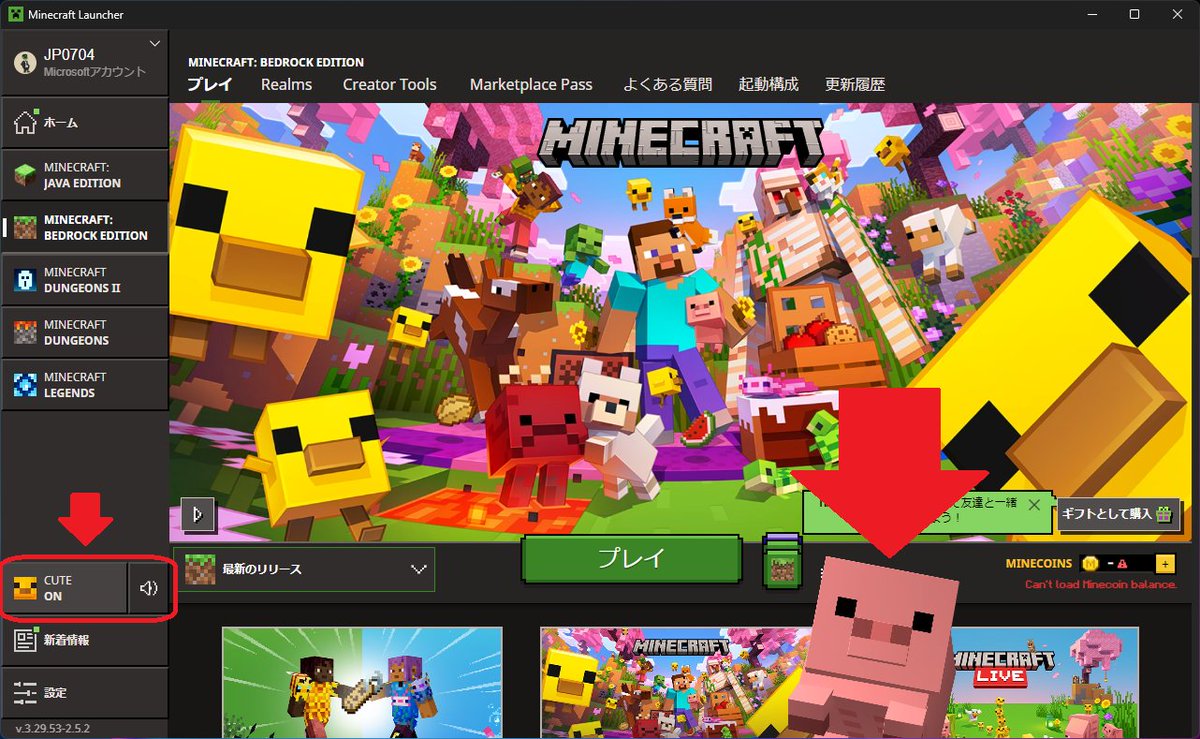The width and height of the screenshot is (1200, 739).
Task: Click the MINECOINS label
Action: [x=1038, y=564]
